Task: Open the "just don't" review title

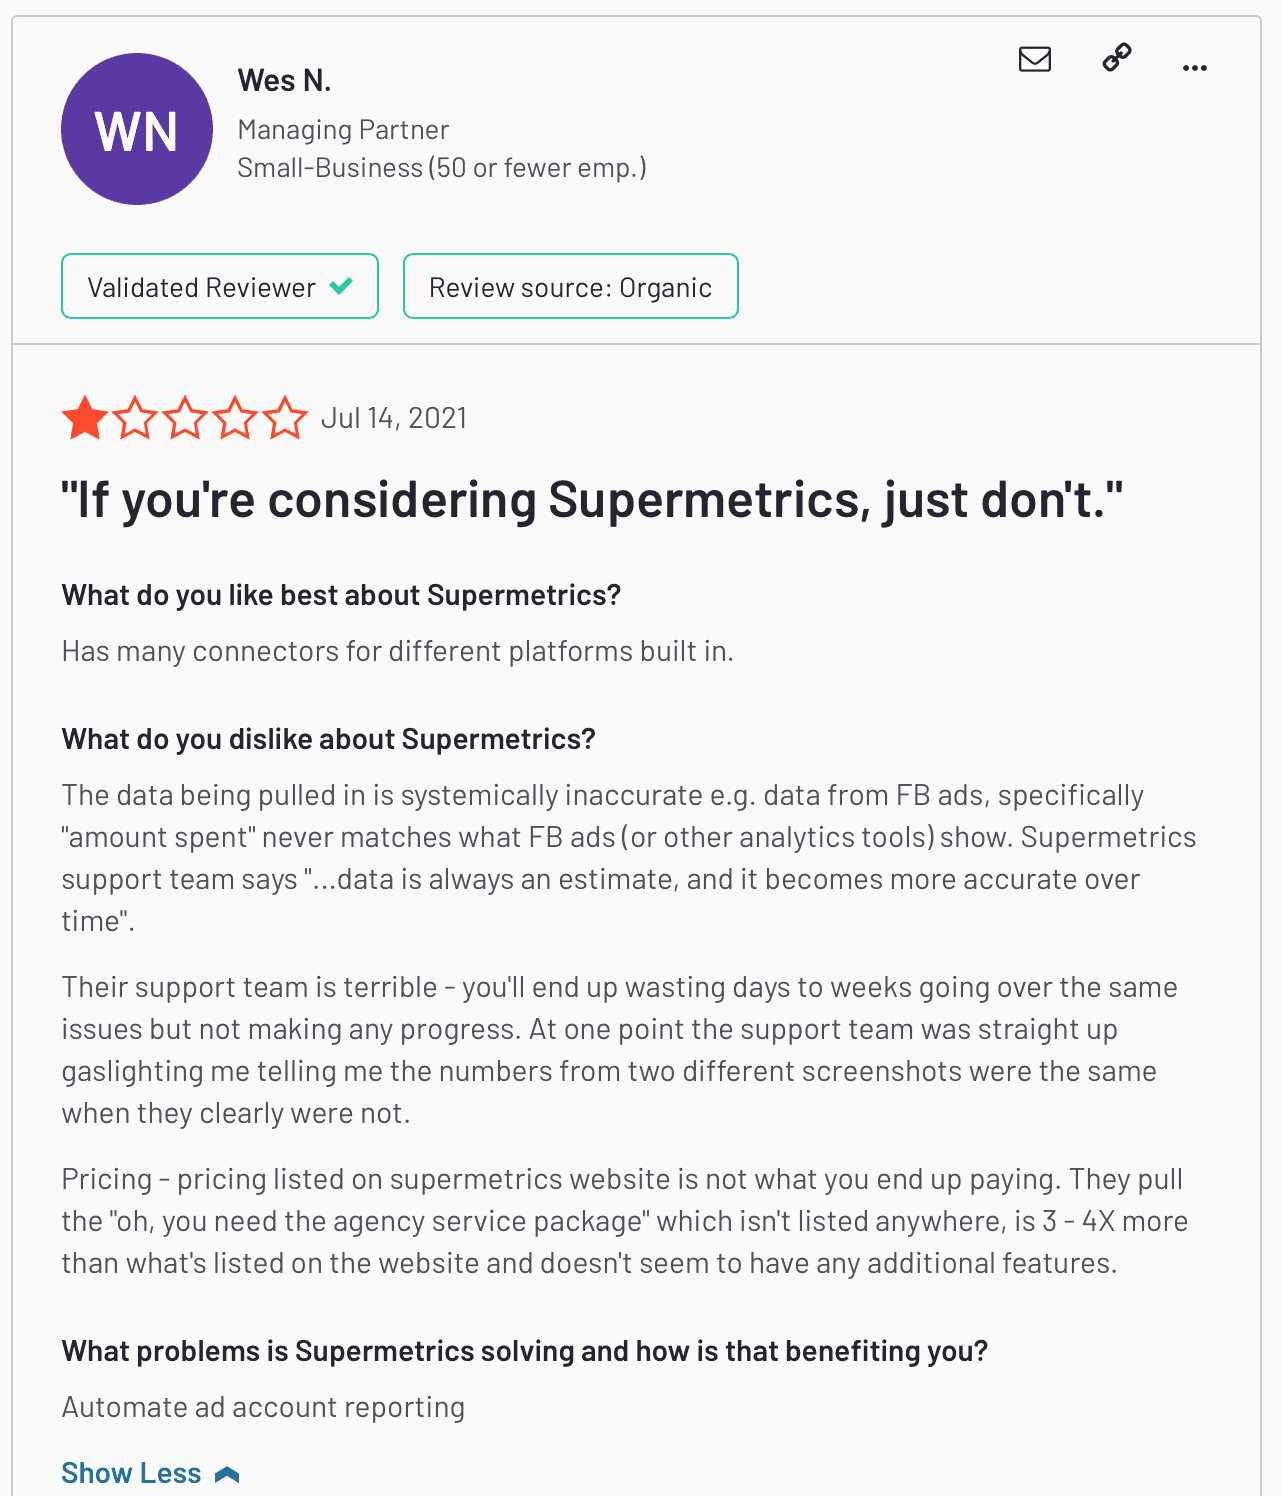Action: (x=592, y=500)
